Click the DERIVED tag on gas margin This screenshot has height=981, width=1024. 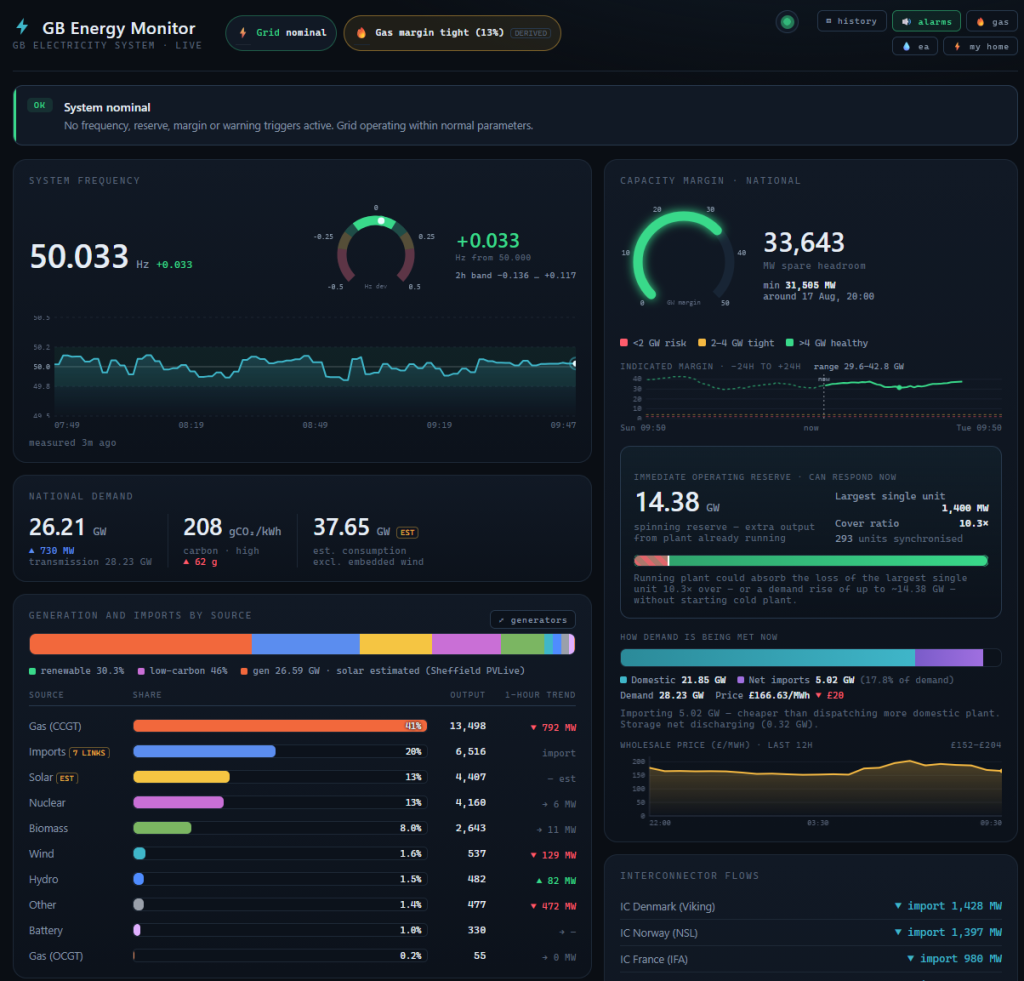(x=530, y=33)
